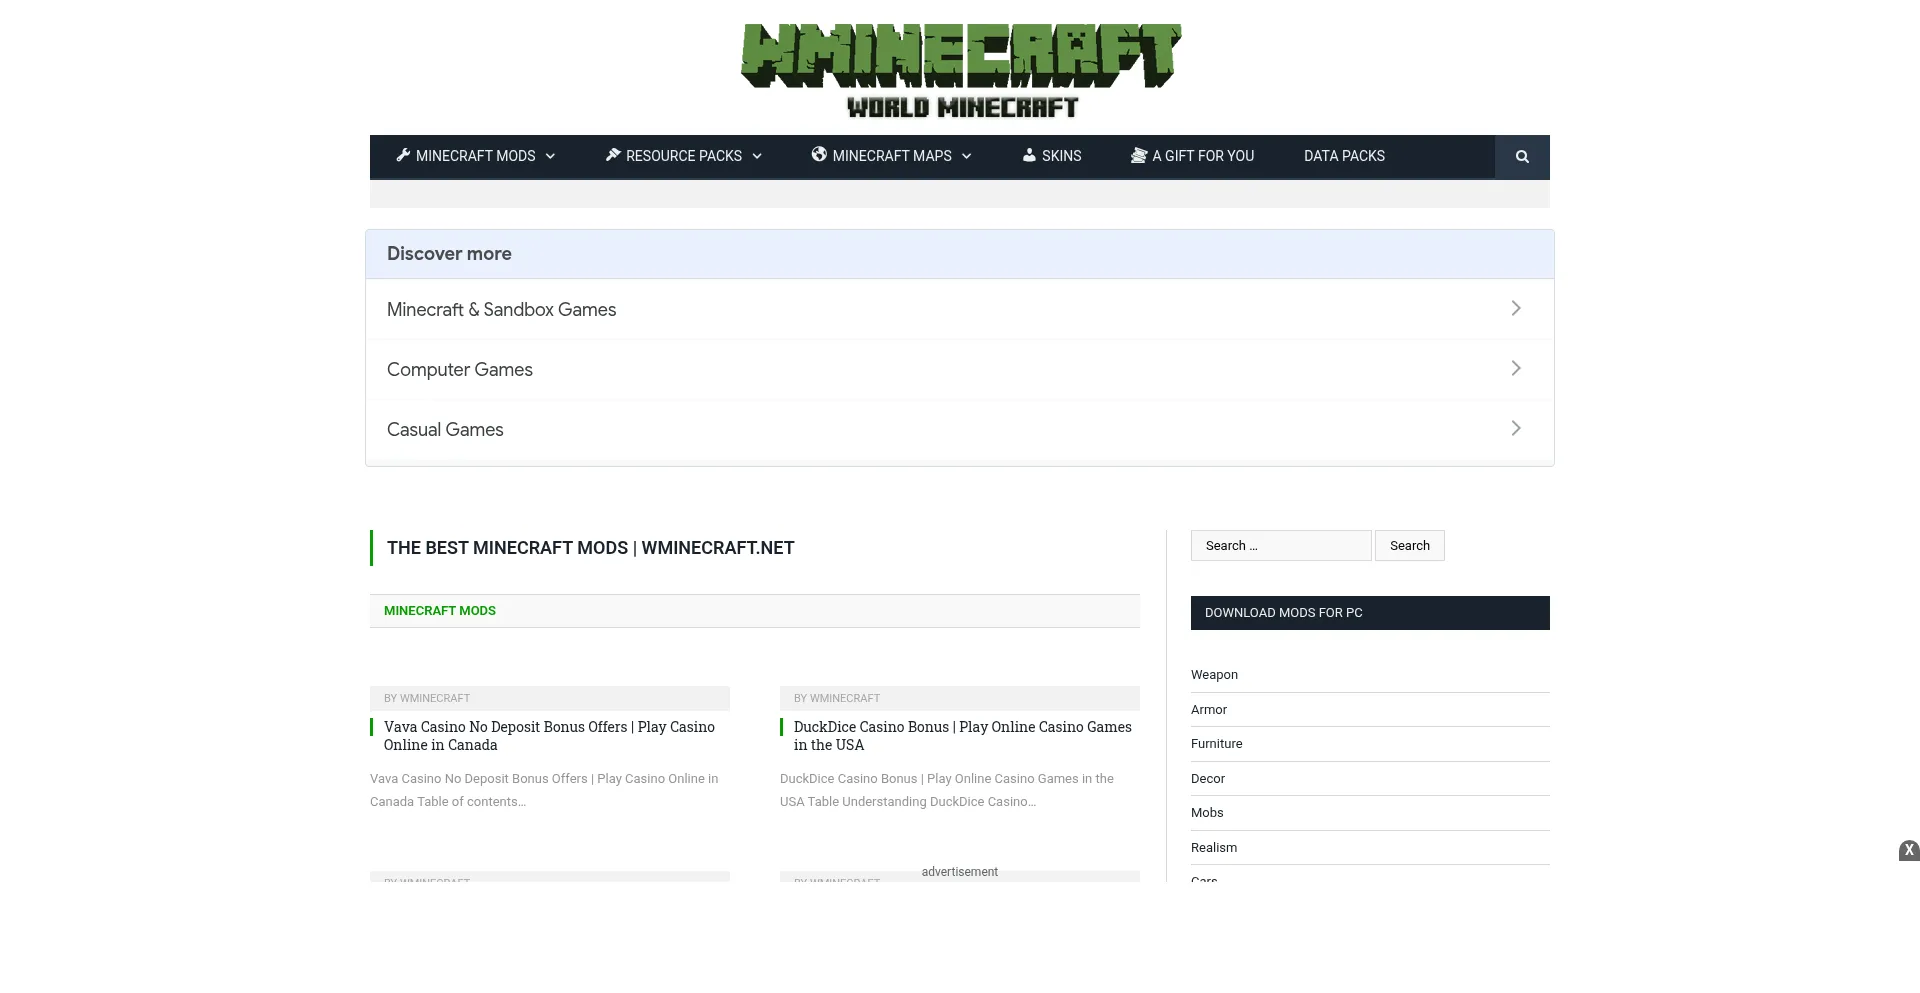The image size is (1920, 993).
Task: Click the icon beside A Gift For You
Action: 1139,155
